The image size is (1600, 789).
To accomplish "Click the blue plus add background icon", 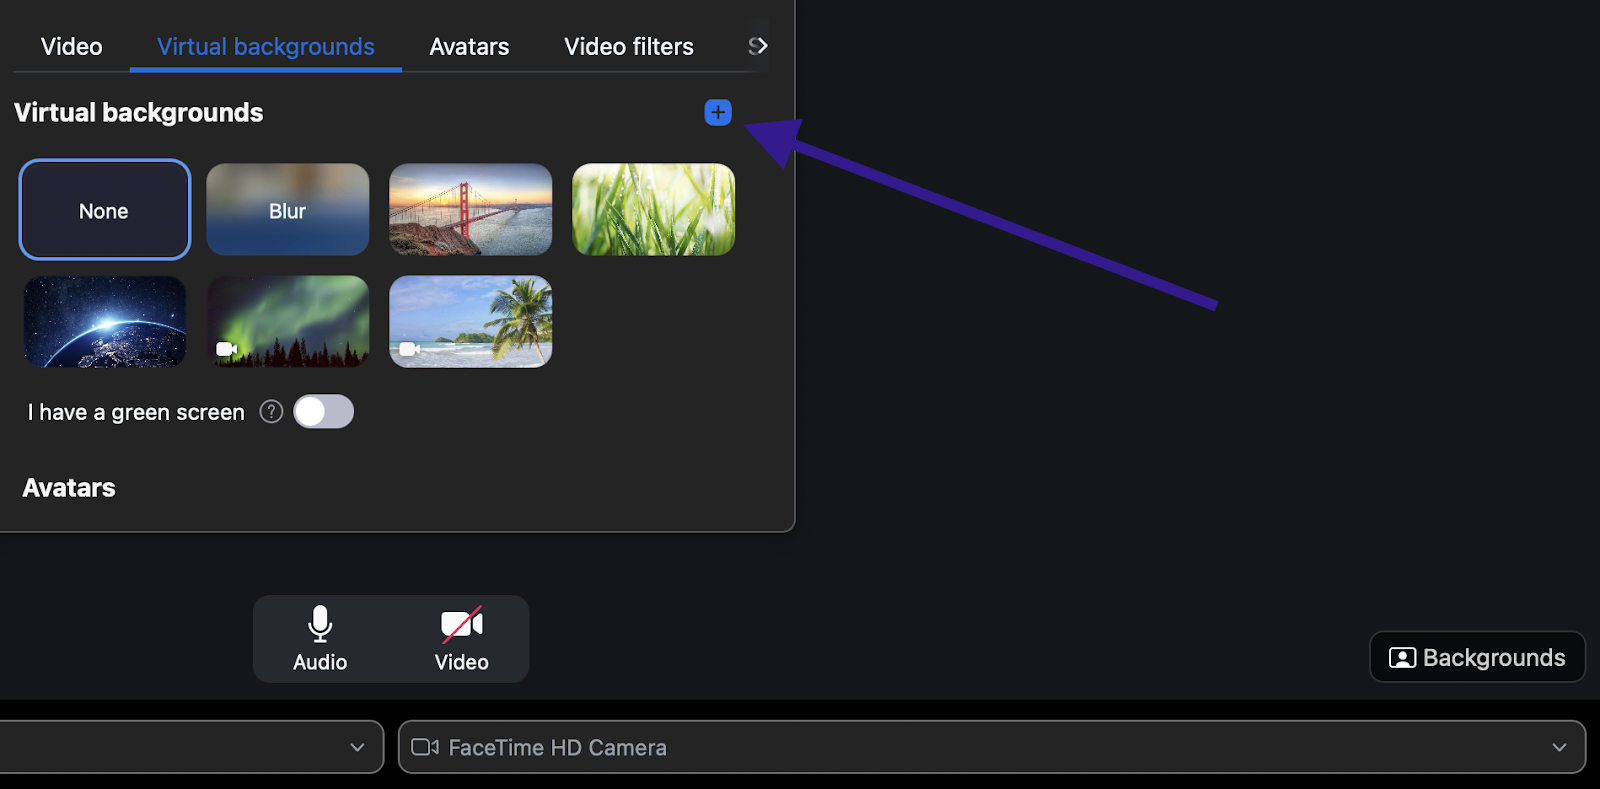I will click(718, 112).
